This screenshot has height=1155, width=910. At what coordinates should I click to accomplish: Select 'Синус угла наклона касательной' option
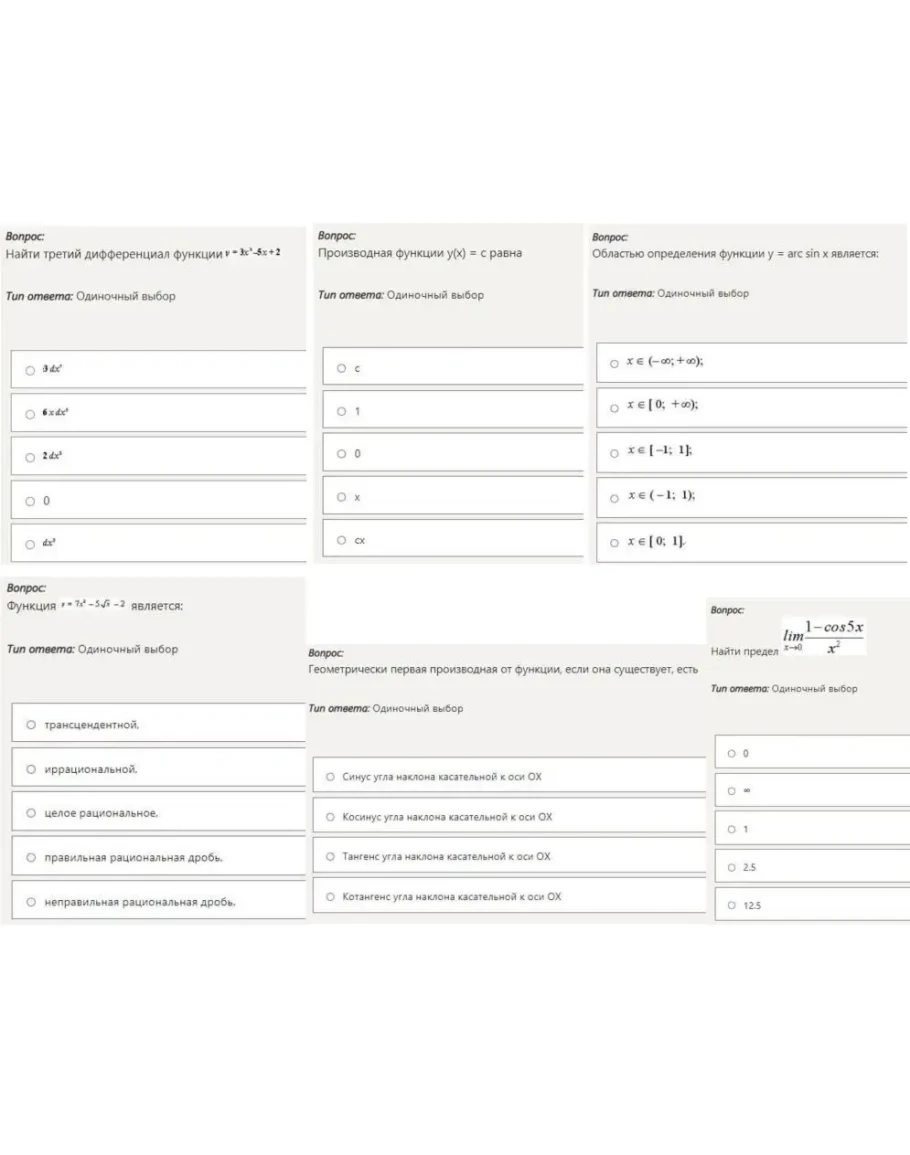click(x=330, y=776)
